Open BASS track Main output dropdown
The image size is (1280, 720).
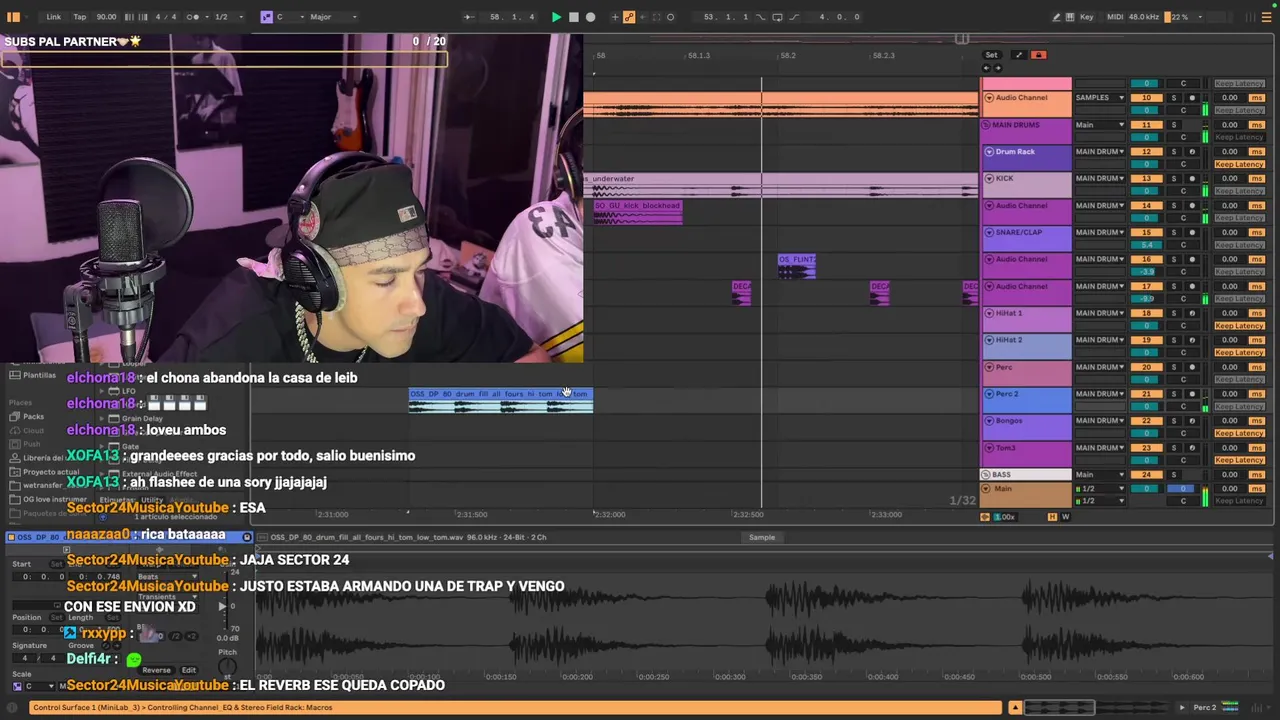tap(1100, 475)
